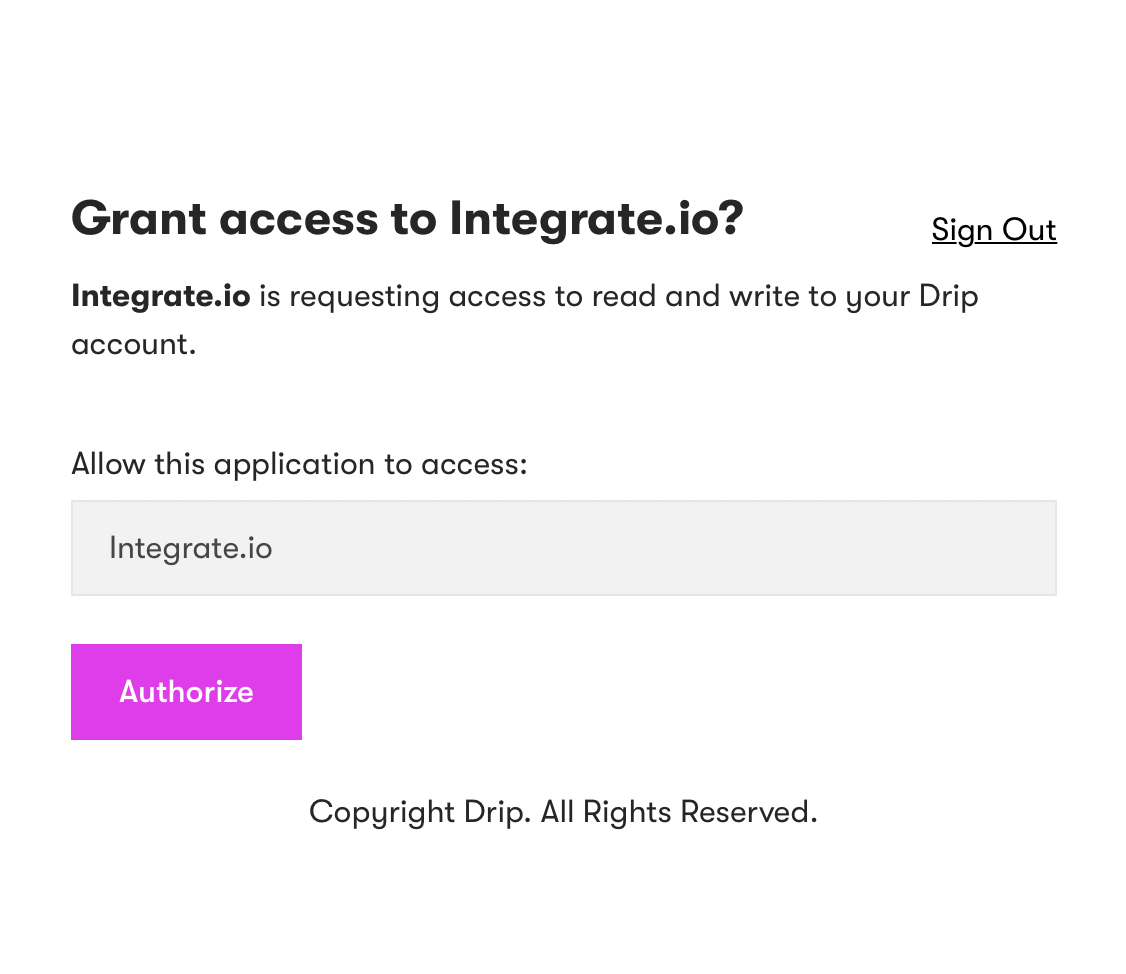Click the 'Copyright Drip. All Rights Reserved.' footer
This screenshot has width=1126, height=974.
tap(564, 812)
